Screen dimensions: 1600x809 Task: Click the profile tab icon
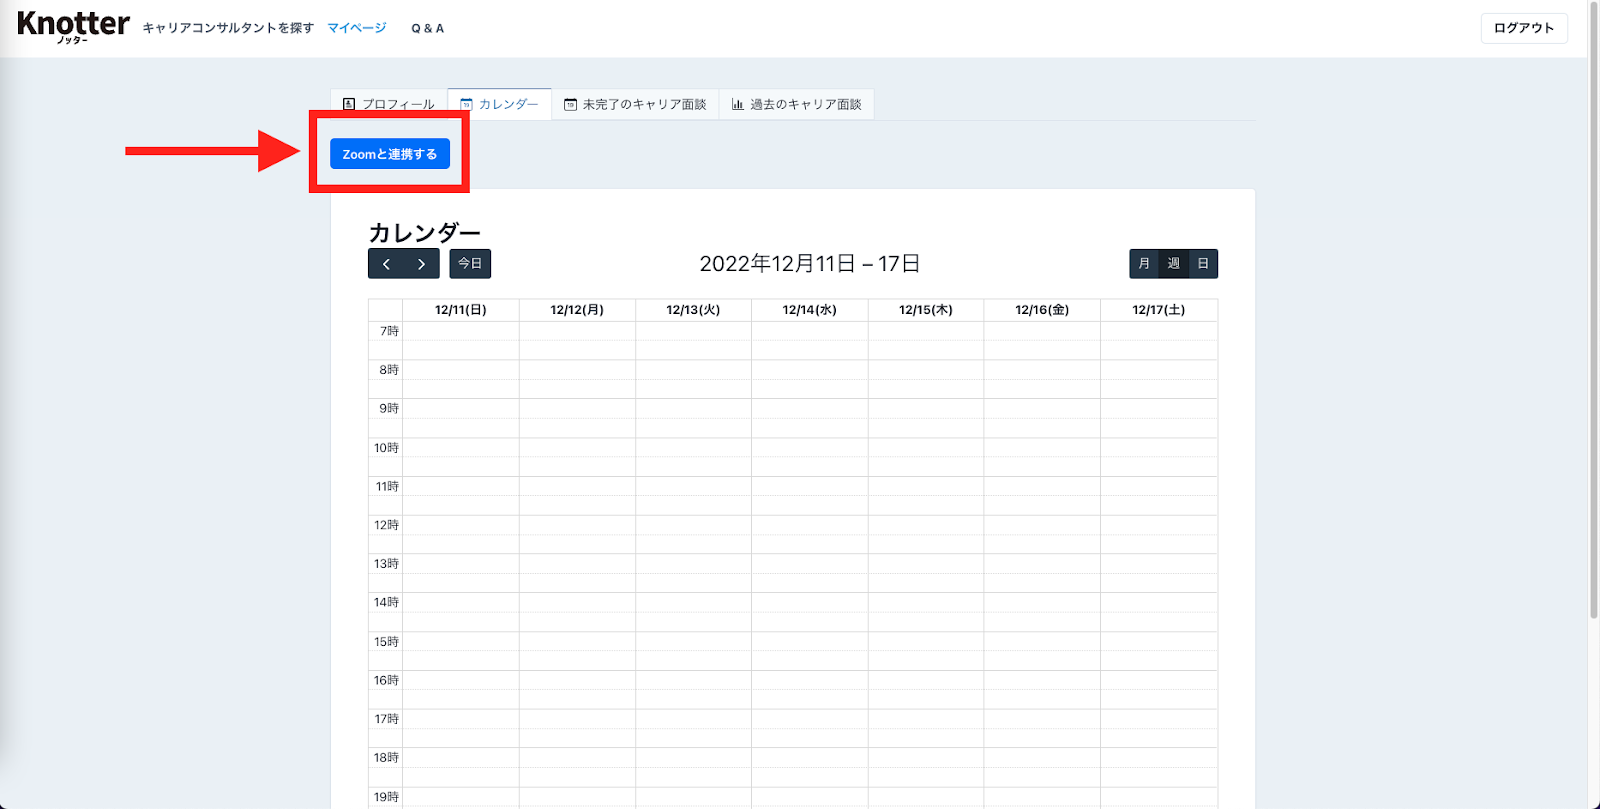[x=349, y=104]
